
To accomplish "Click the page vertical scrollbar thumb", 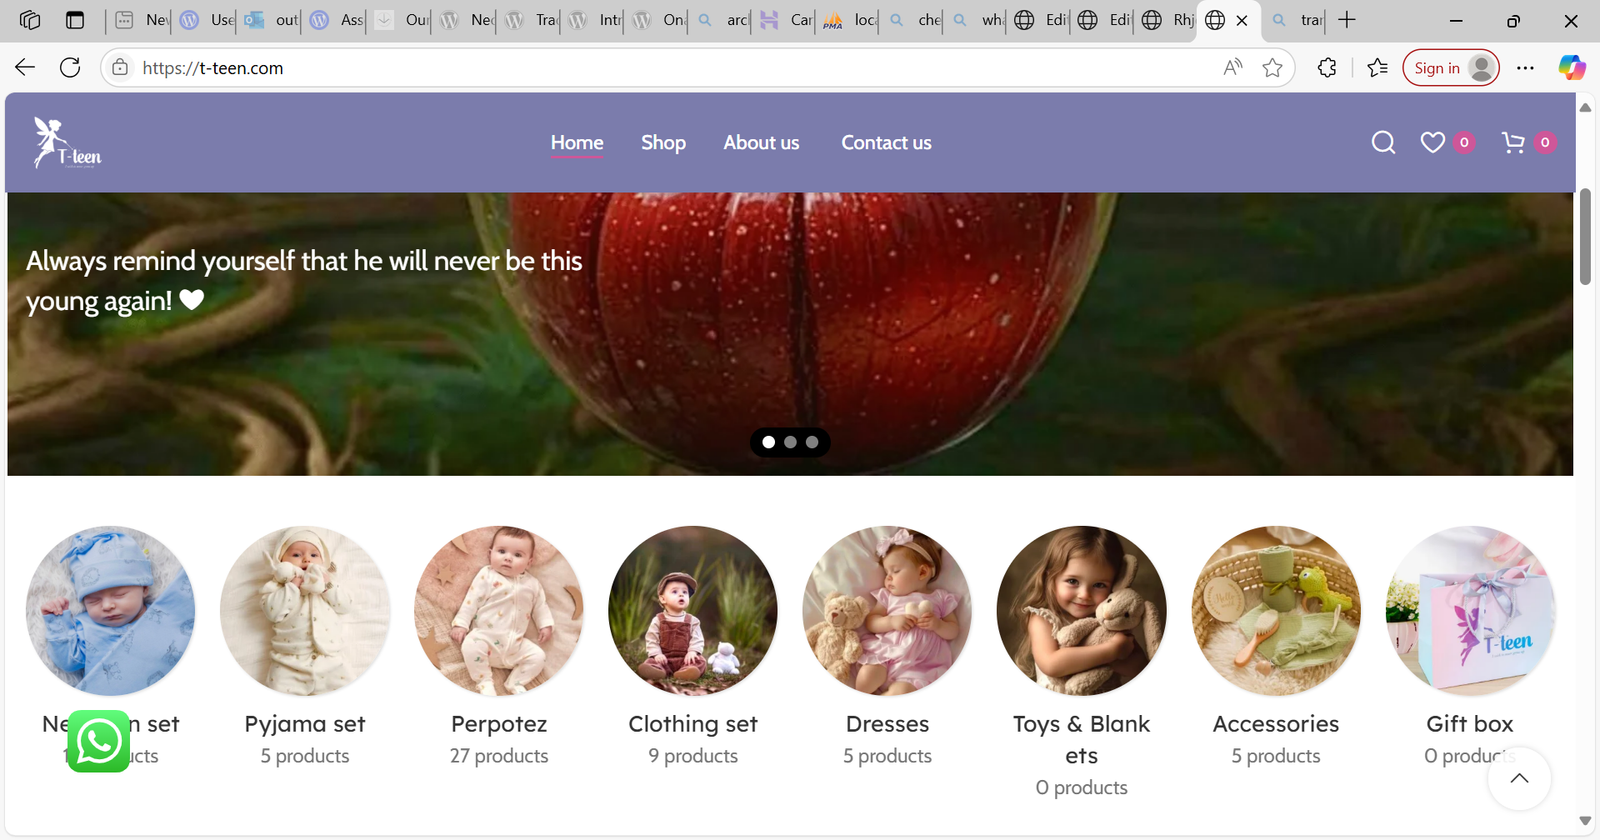I will [1585, 236].
